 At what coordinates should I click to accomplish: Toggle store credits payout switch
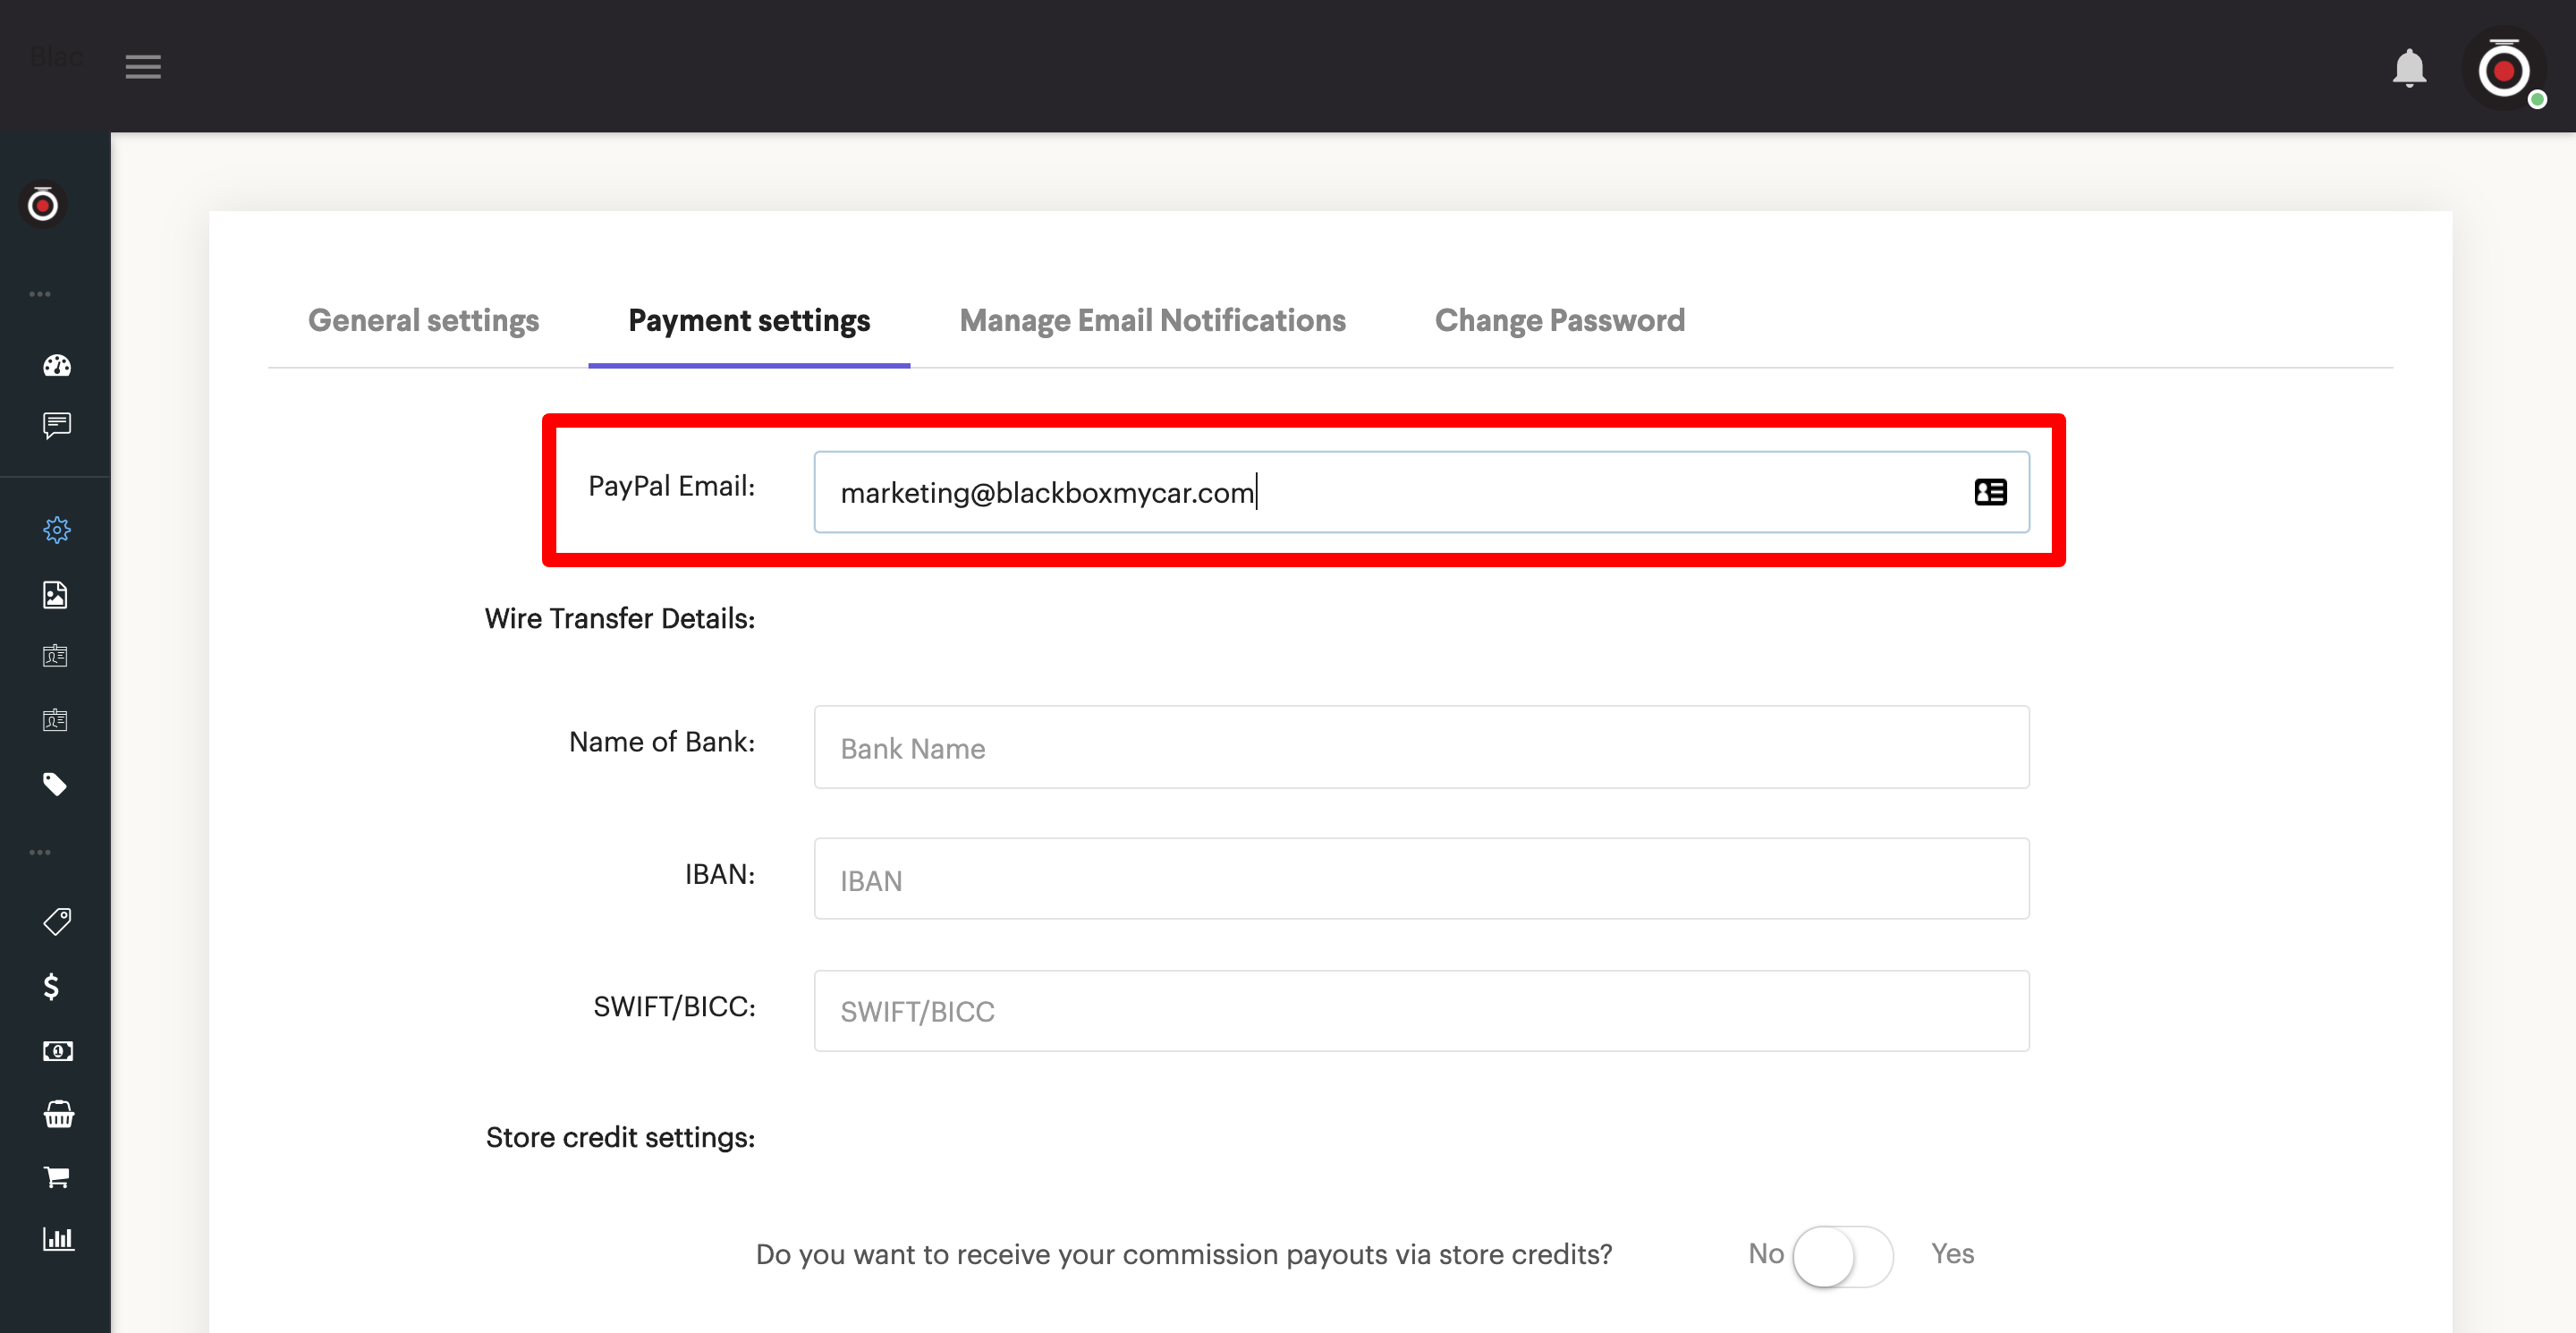click(x=1842, y=1256)
